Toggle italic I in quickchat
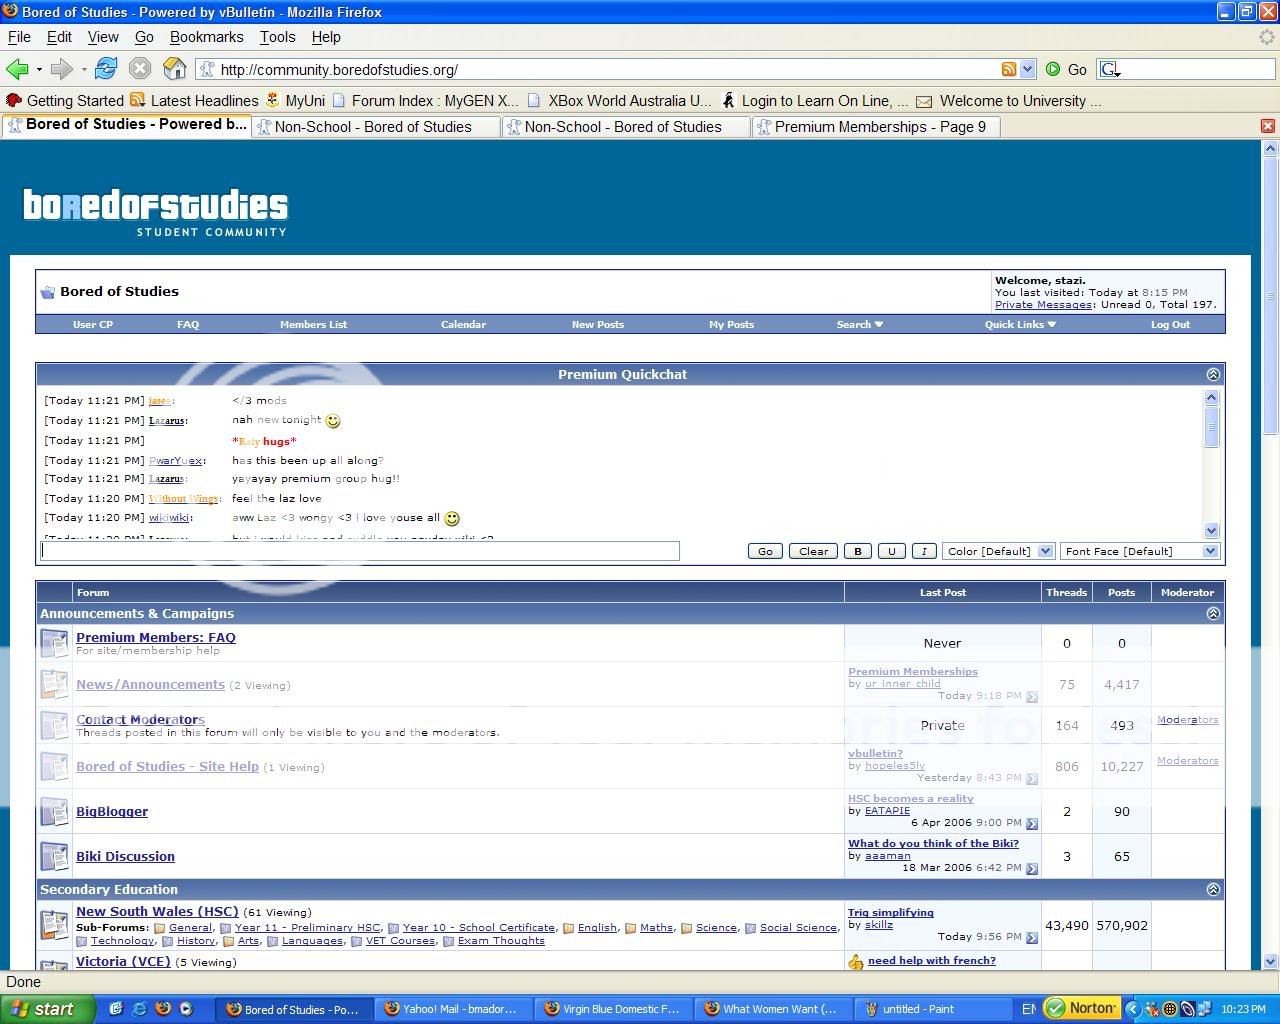Image resolution: width=1280 pixels, height=1024 pixels. tap(924, 551)
